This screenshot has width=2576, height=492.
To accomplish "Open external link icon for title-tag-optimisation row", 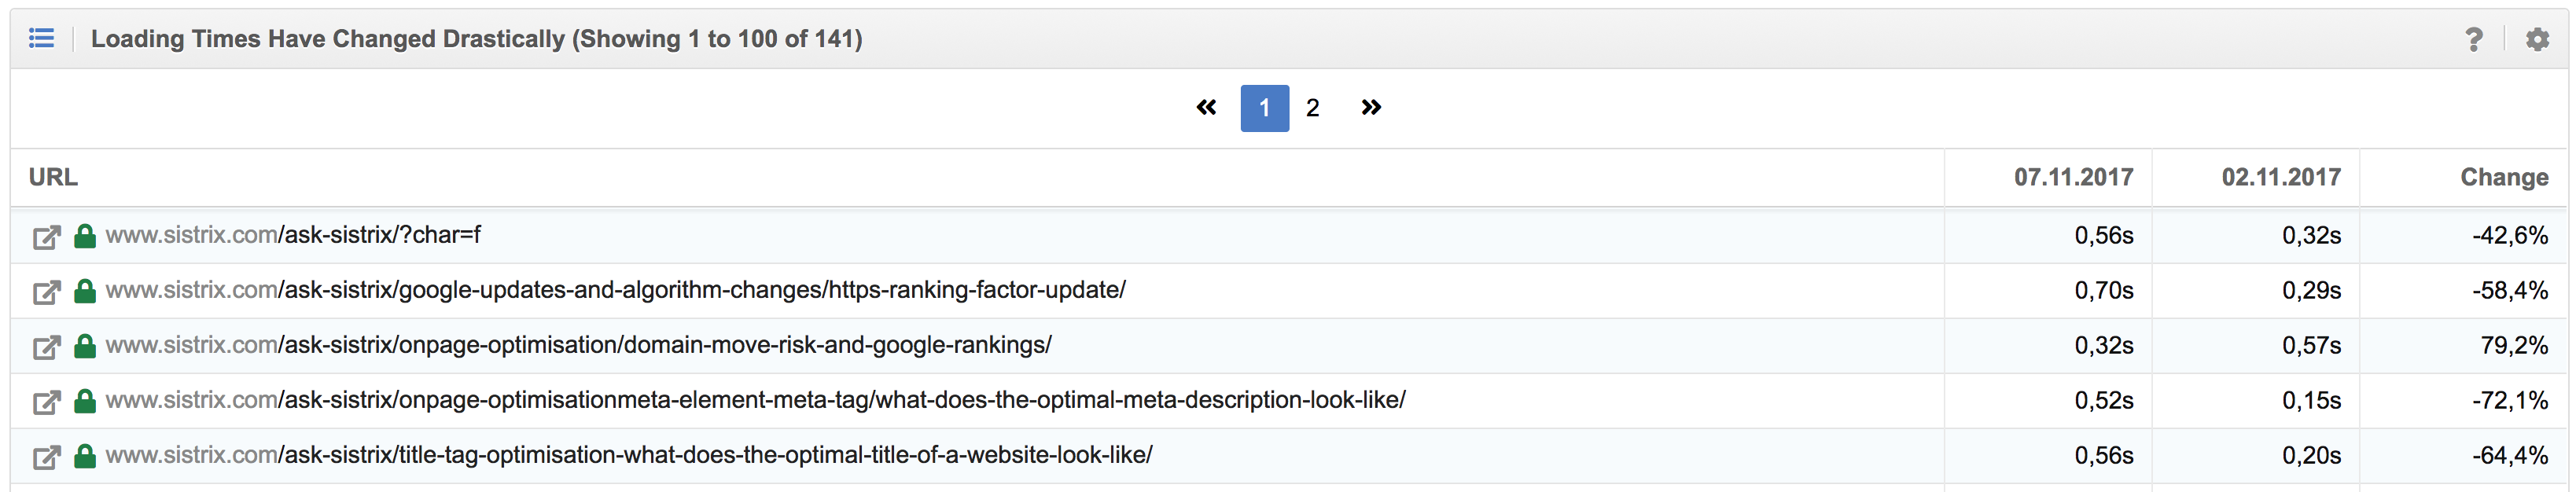I will point(46,457).
